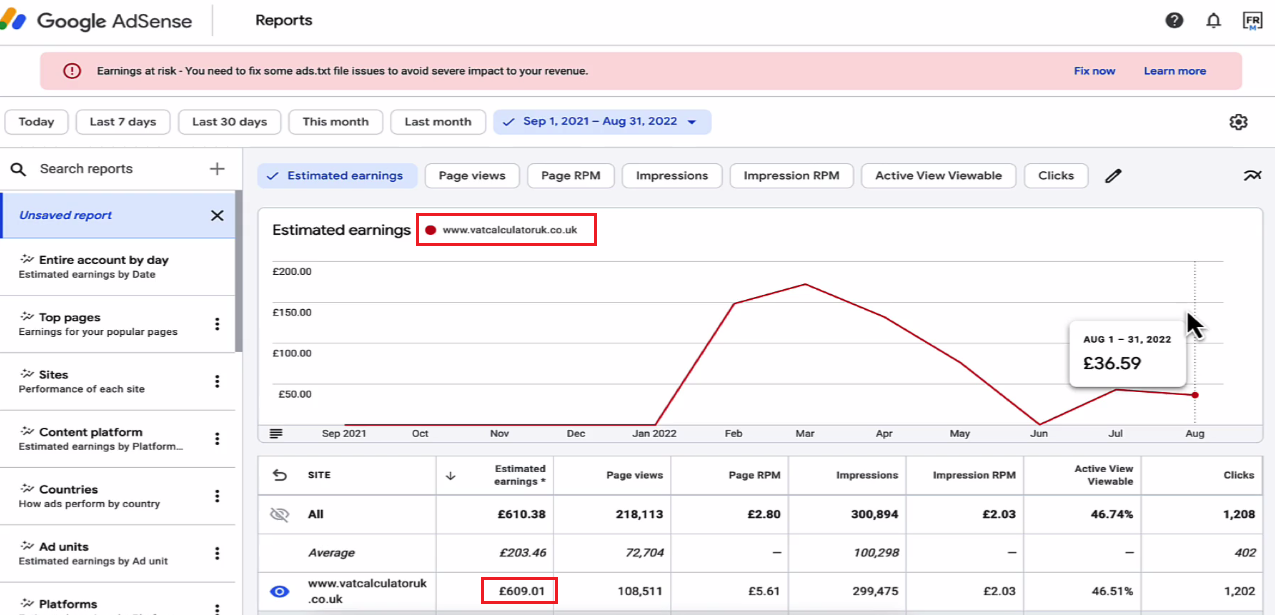This screenshot has width=1275, height=615.
Task: Click the Aug data point on the chart
Action: click(x=1195, y=395)
